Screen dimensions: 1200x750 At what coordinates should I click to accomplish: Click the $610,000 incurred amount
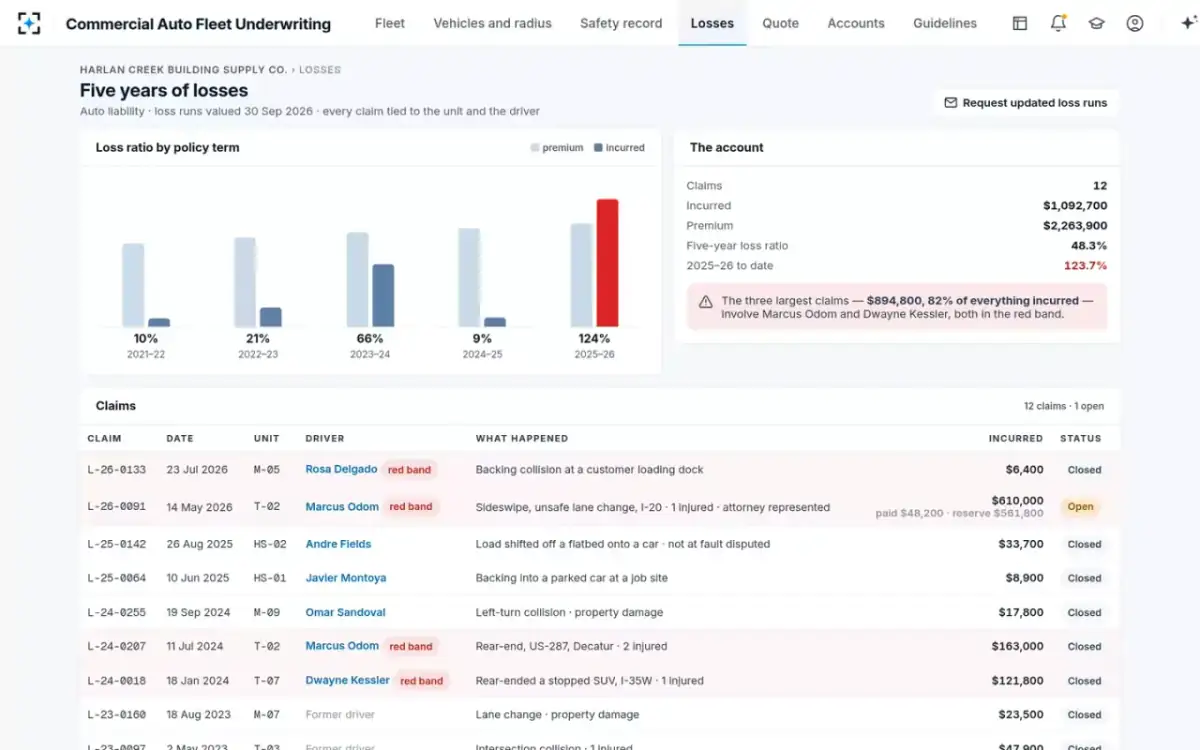pyautogui.click(x=1017, y=500)
